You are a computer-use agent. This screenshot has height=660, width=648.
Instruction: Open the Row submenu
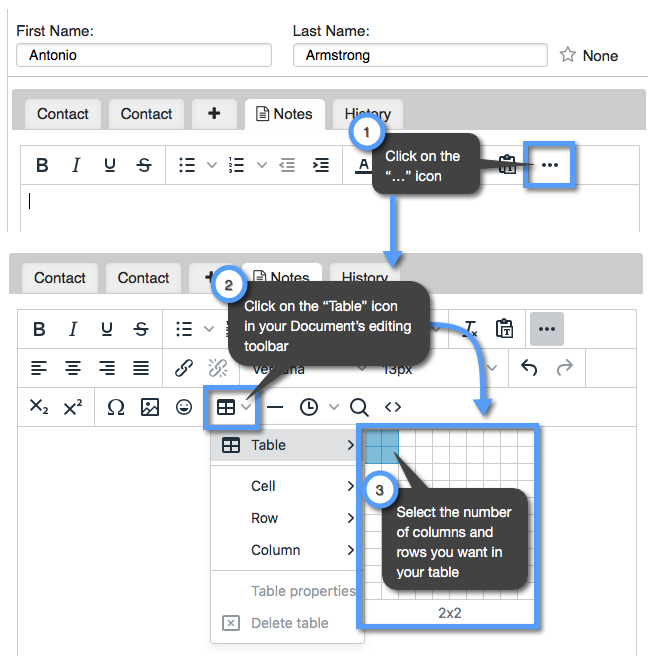click(x=287, y=518)
